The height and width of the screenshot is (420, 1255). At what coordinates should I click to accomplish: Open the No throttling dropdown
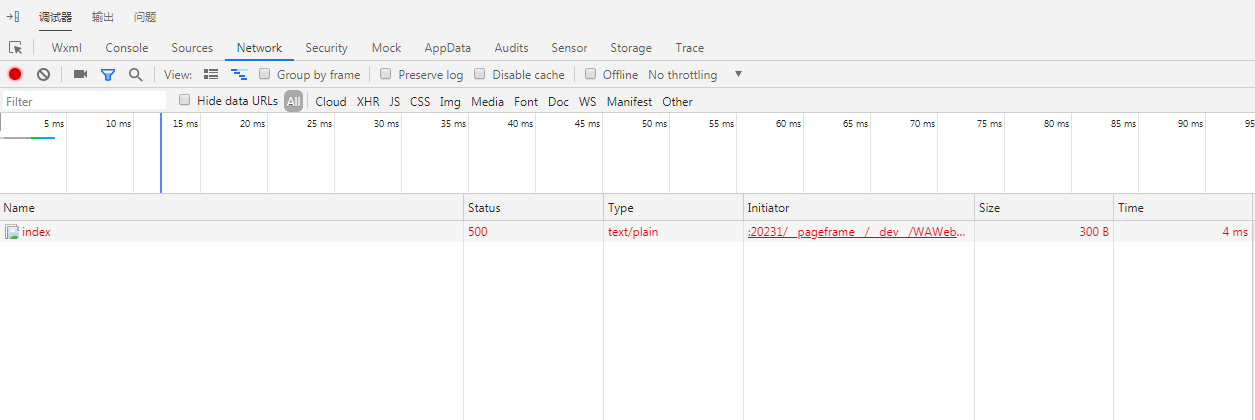[695, 74]
